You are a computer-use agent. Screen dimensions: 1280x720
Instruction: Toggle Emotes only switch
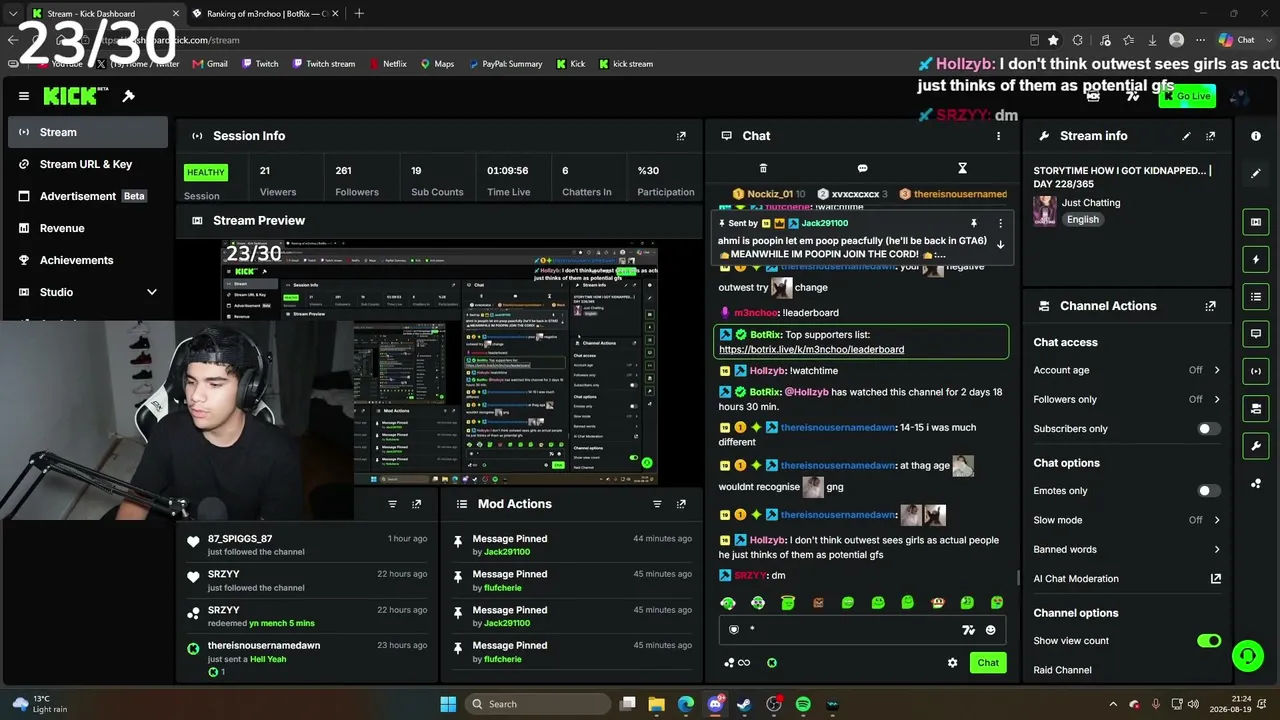(x=1209, y=491)
